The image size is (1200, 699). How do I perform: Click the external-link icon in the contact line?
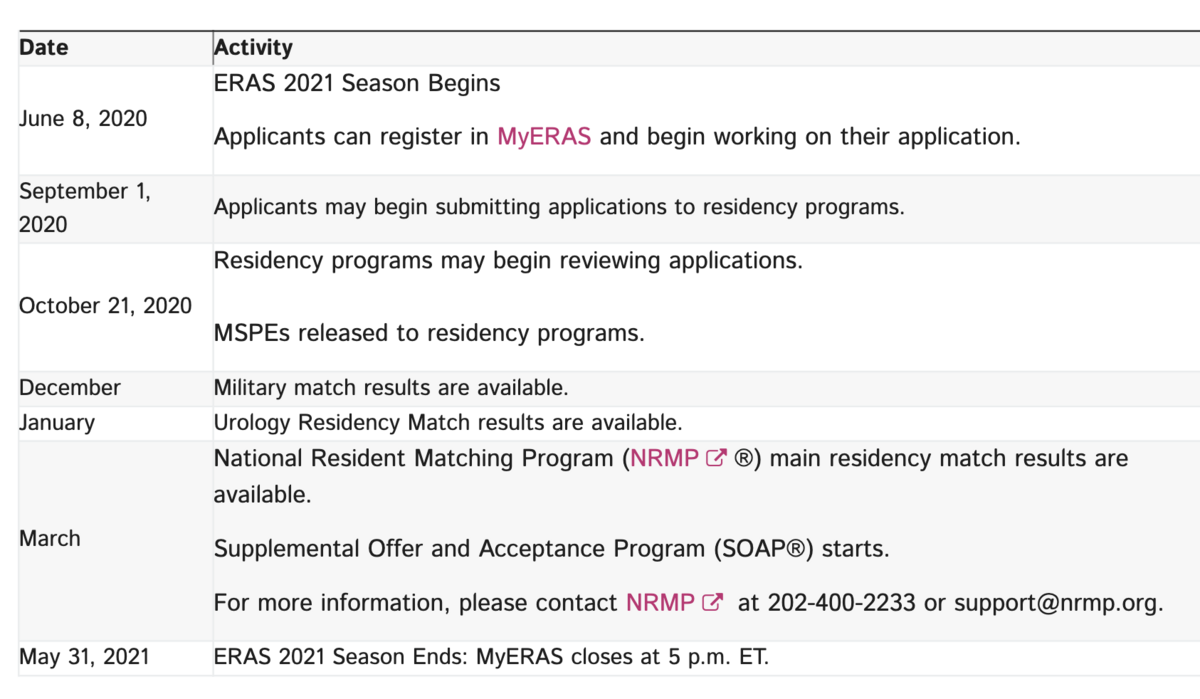712,603
